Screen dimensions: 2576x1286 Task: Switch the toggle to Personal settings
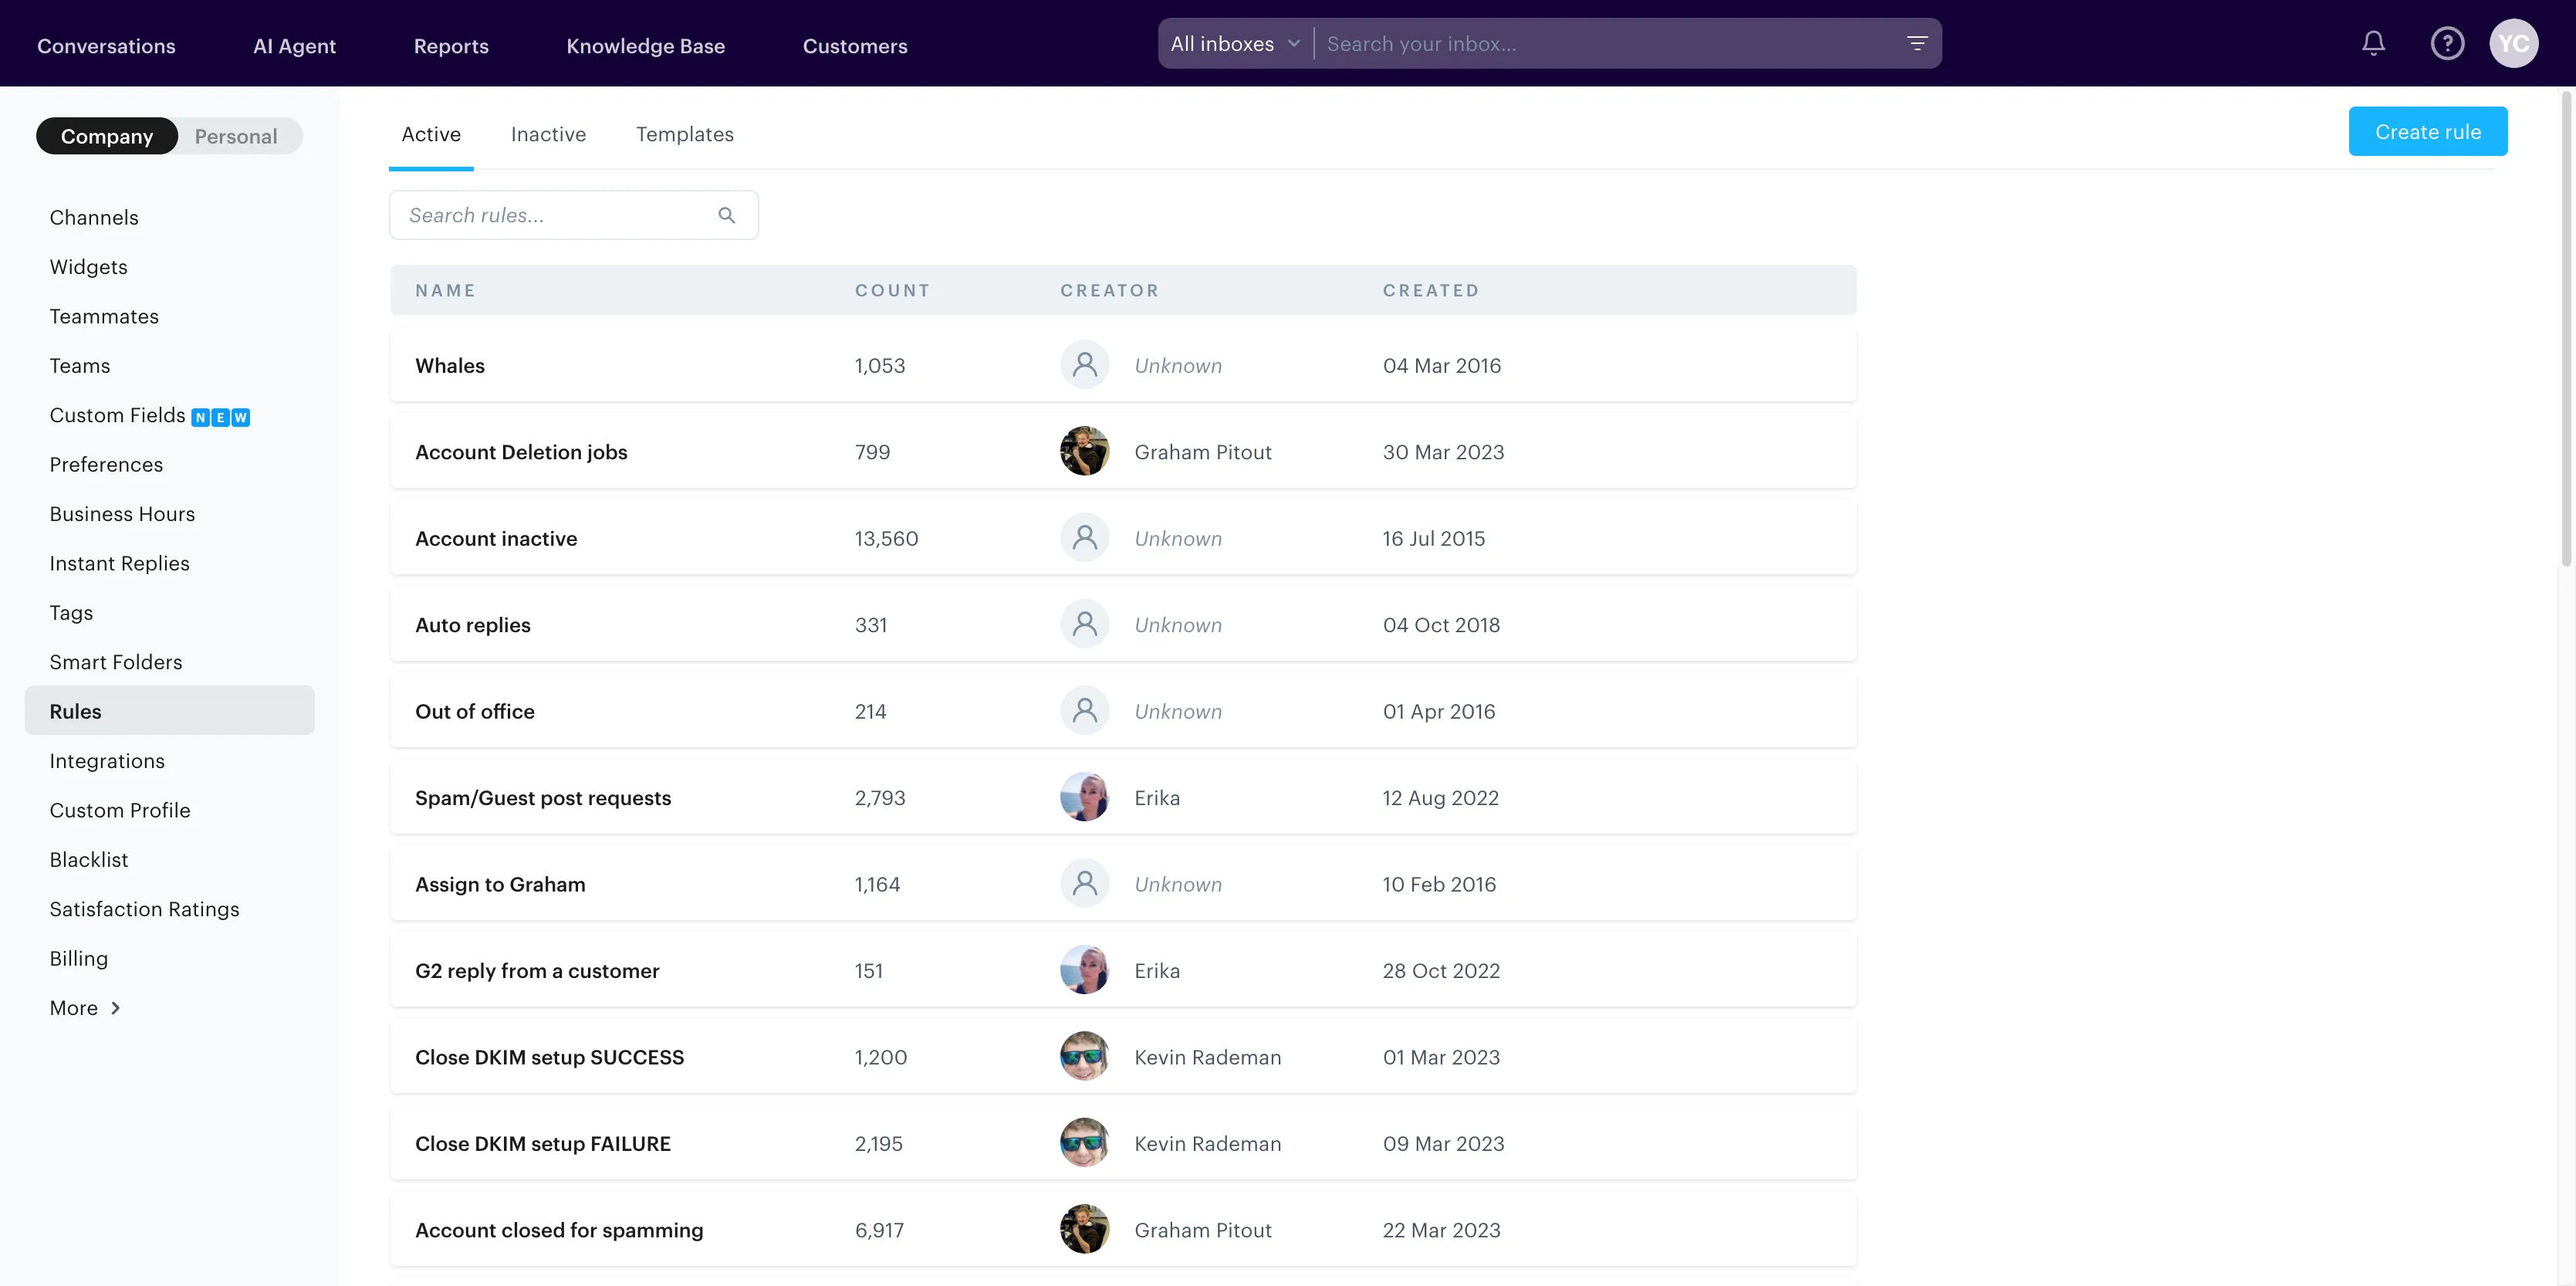click(236, 136)
